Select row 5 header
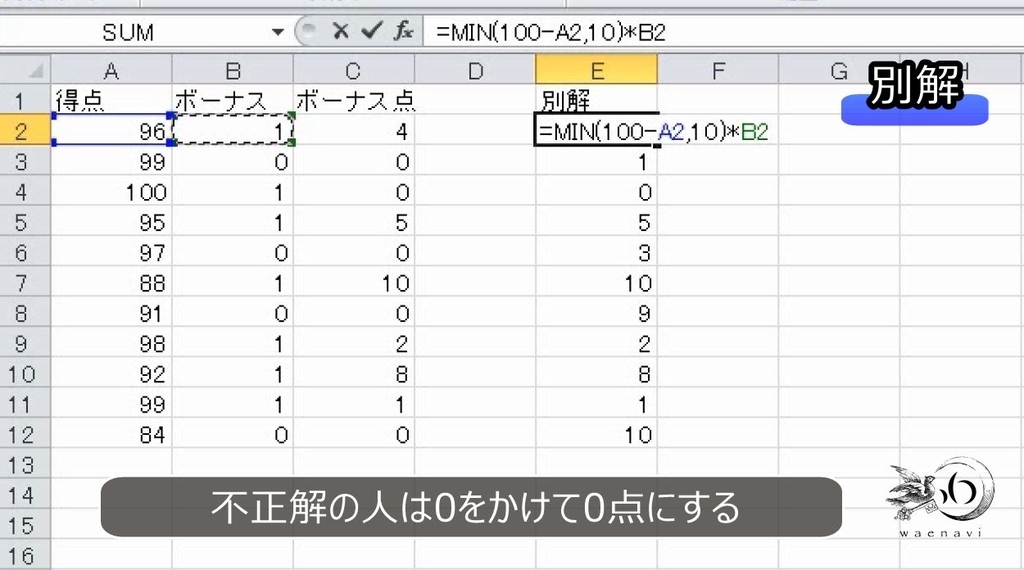1024x570 pixels. coord(25,222)
